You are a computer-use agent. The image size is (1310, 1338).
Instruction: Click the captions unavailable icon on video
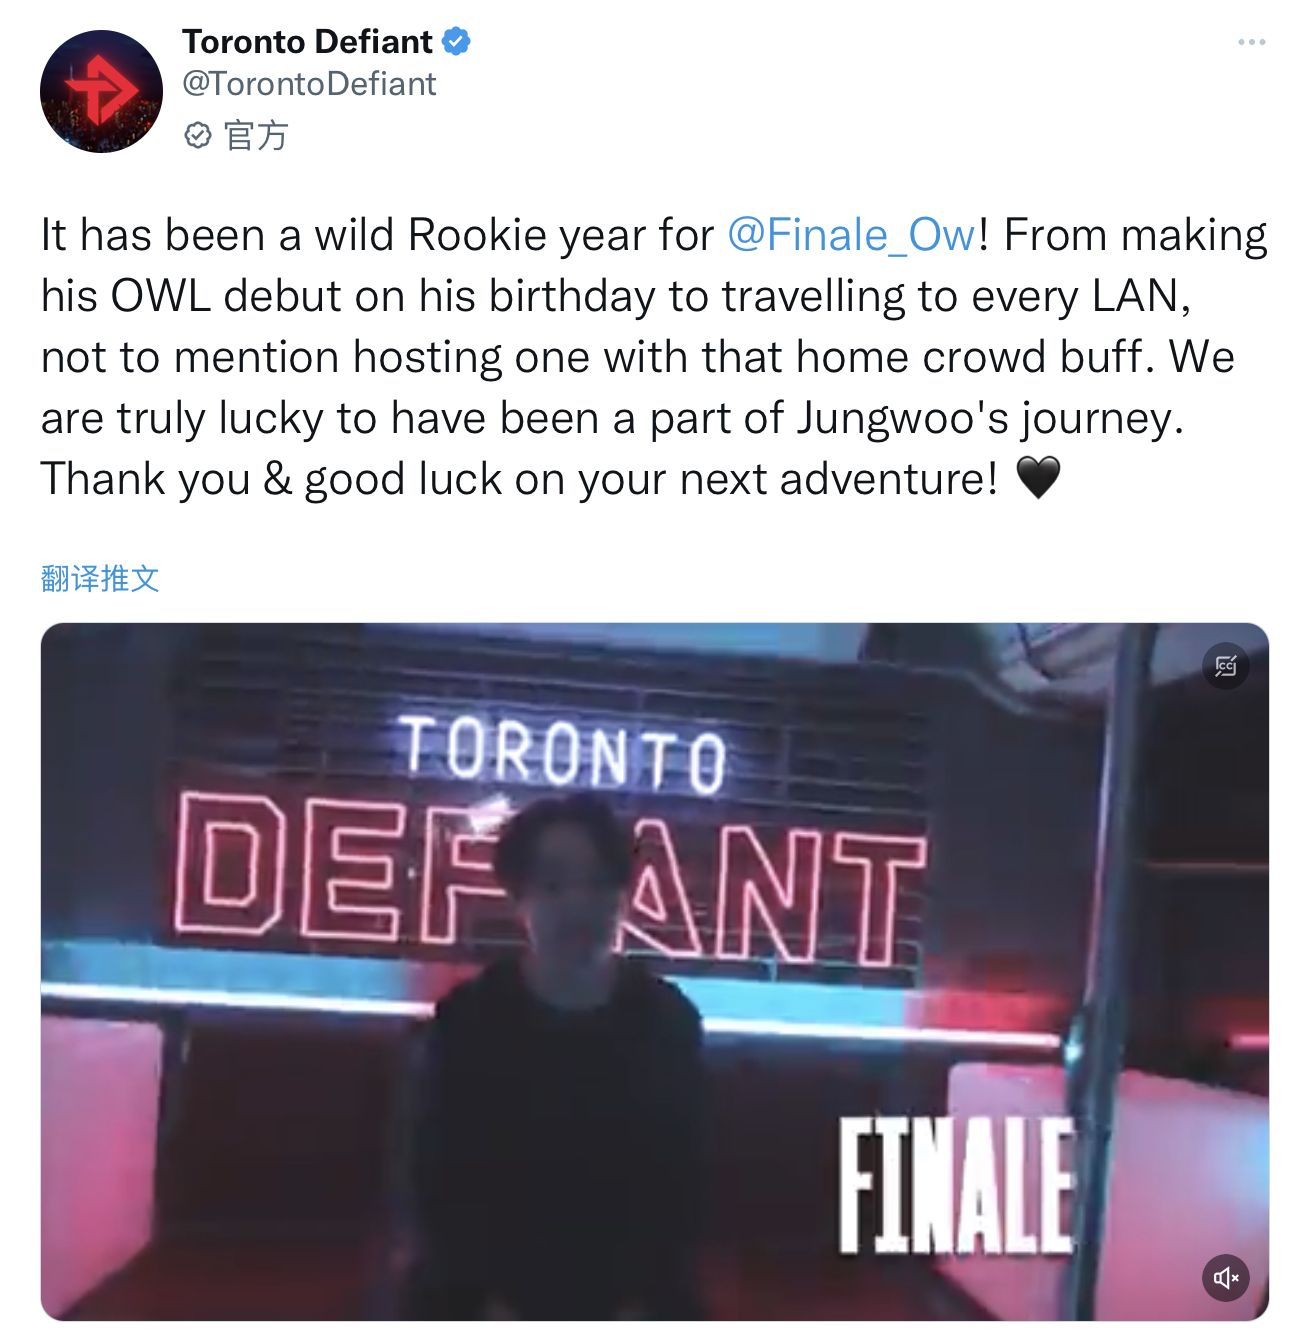point(1225,666)
